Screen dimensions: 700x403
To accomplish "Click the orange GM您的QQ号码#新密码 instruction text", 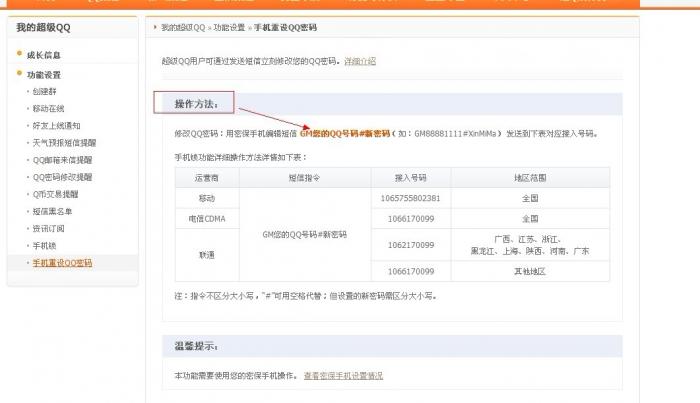I will click(345, 133).
